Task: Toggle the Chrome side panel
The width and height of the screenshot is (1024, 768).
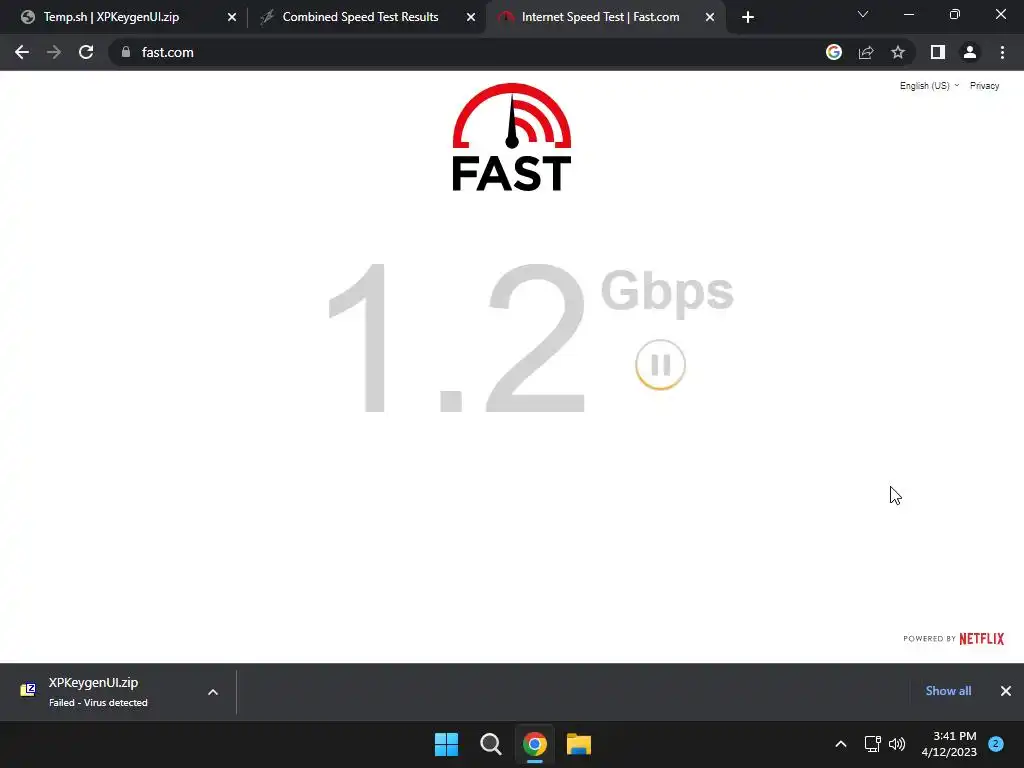Action: 938,52
